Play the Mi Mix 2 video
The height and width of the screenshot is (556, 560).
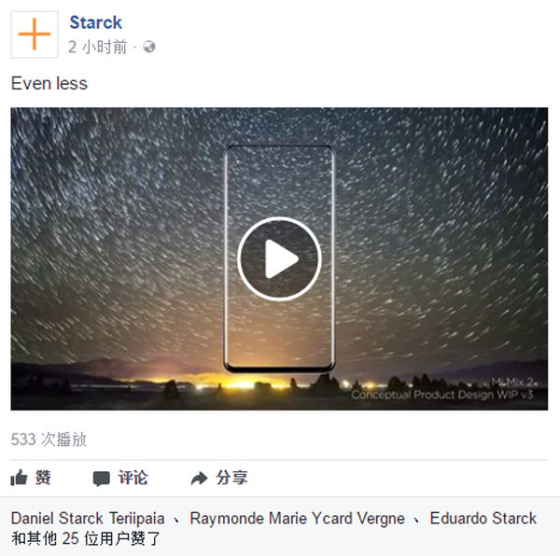(x=279, y=259)
